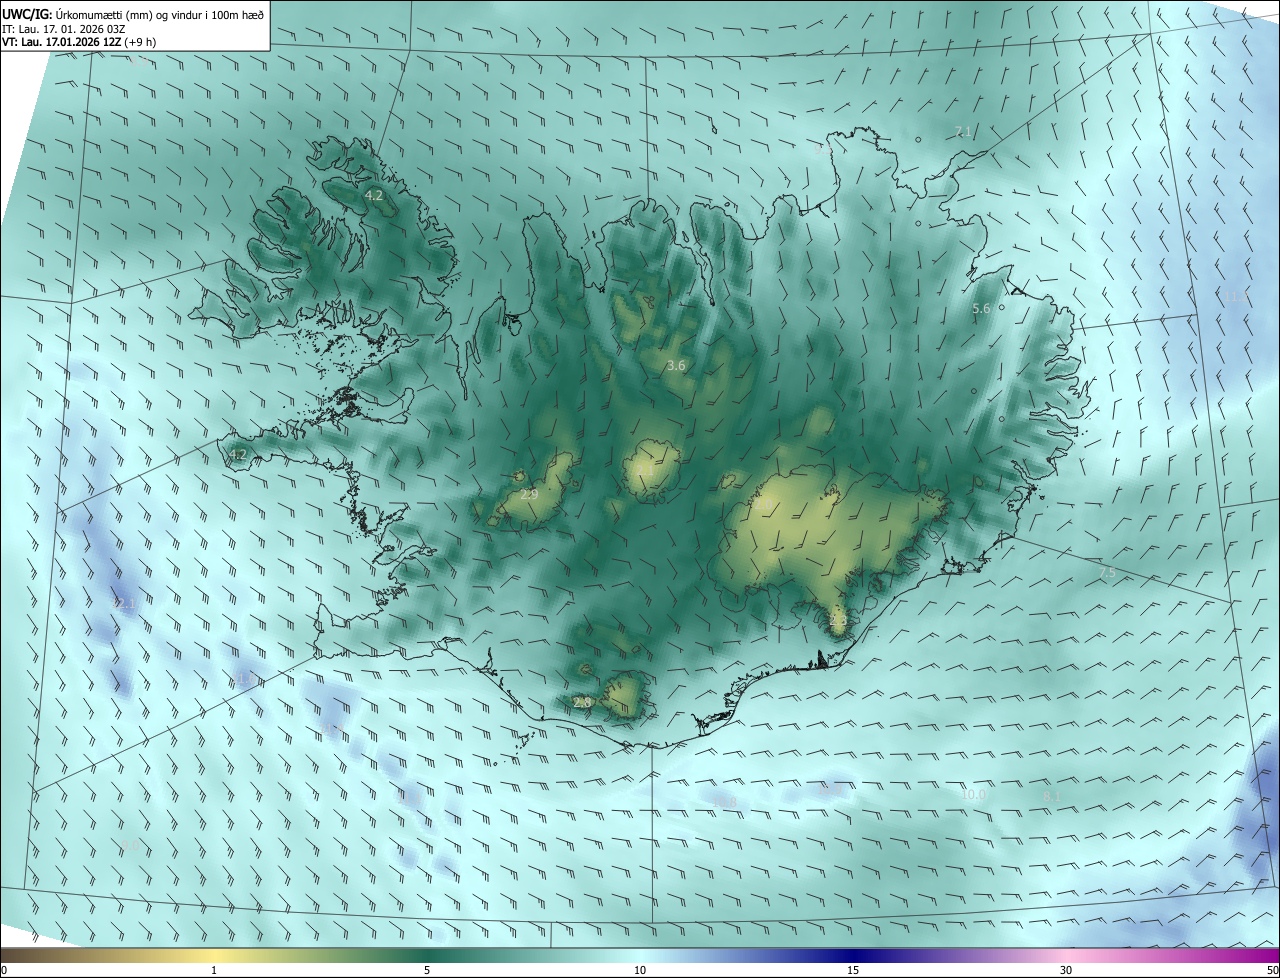Click the 7.5 value southeast of Iceland
Screen dimensions: 1280x978
(x=1106, y=573)
